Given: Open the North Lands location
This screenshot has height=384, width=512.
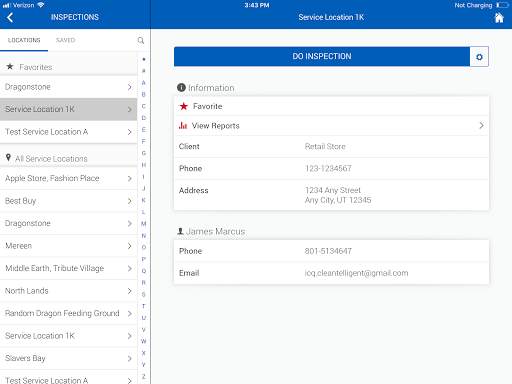Looking at the screenshot, I should coord(68,291).
